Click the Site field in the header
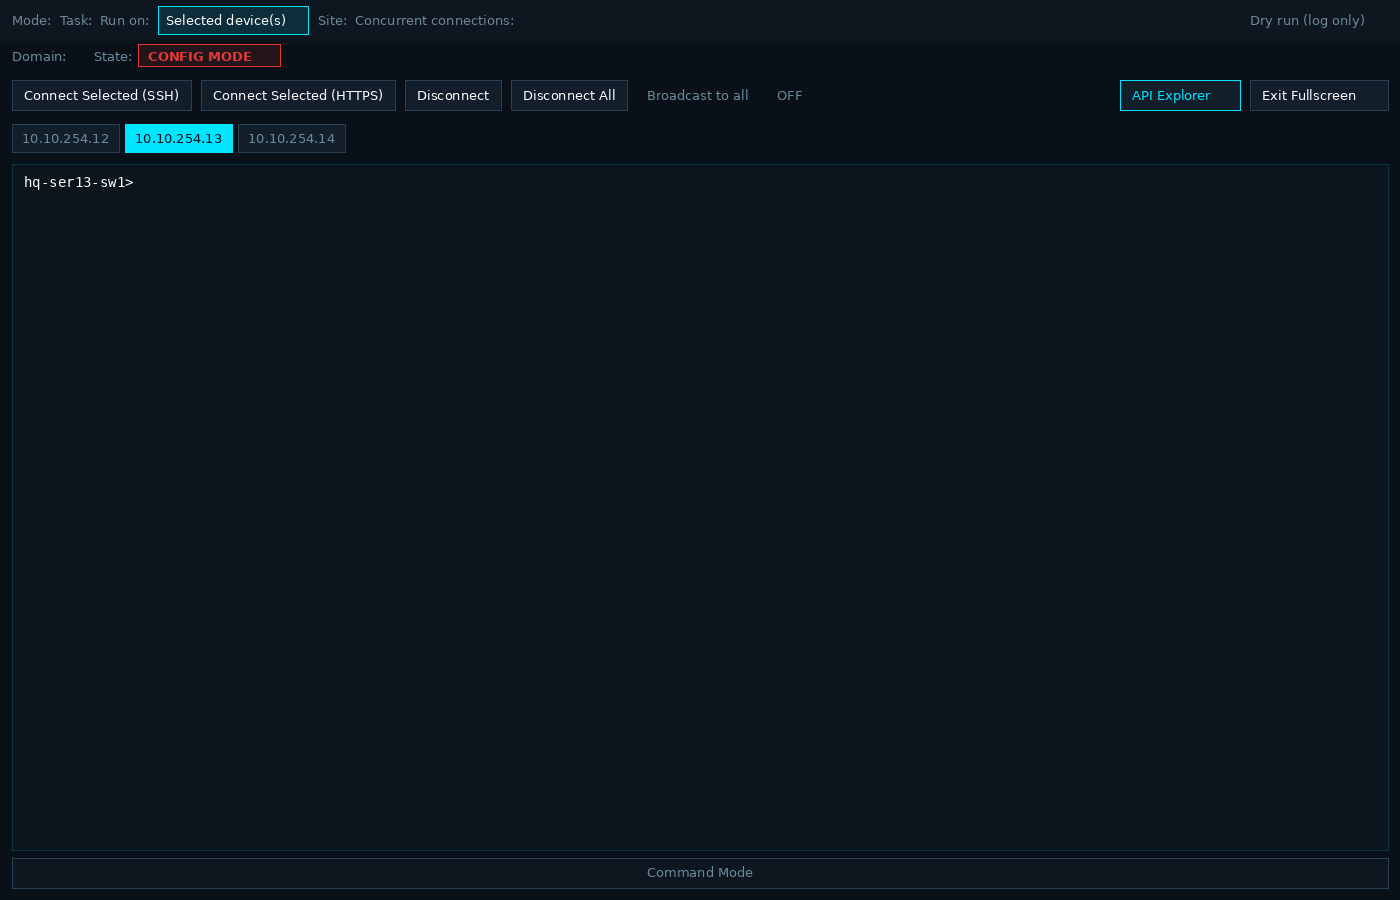1400x900 pixels. (x=331, y=20)
